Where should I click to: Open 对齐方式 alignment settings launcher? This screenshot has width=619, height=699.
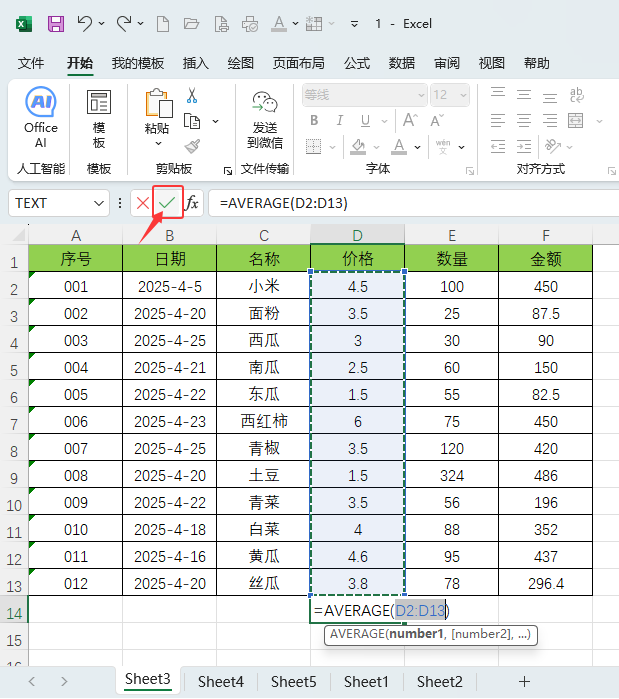(x=611, y=171)
